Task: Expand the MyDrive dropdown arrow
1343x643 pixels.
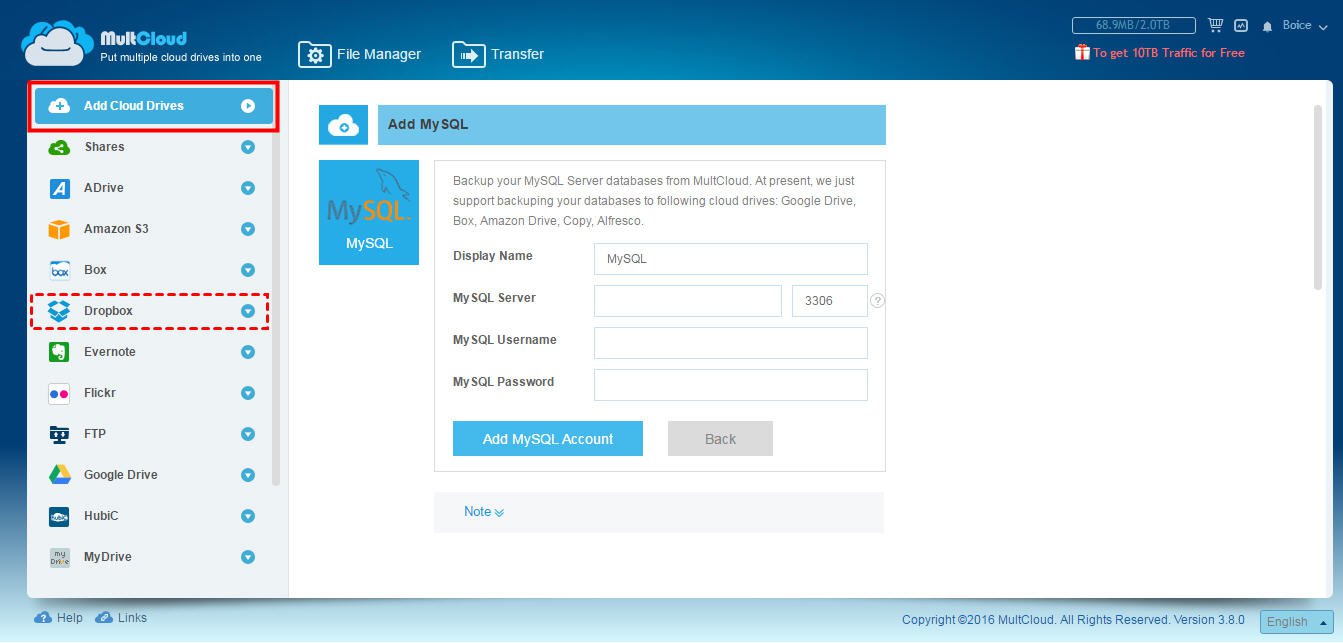Action: pyautogui.click(x=248, y=557)
